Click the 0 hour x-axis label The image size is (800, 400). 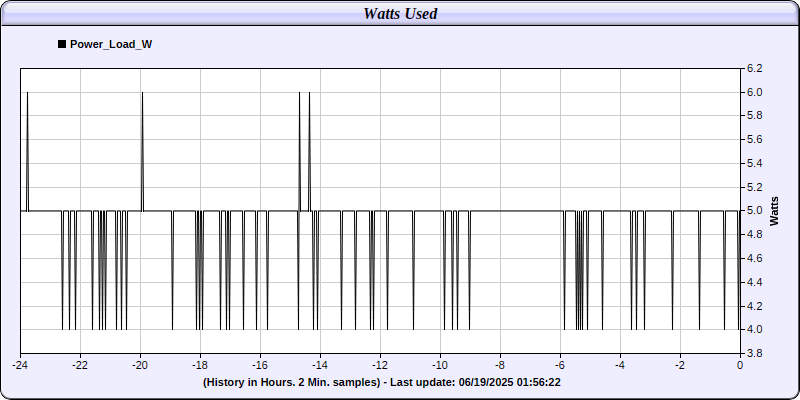740,365
